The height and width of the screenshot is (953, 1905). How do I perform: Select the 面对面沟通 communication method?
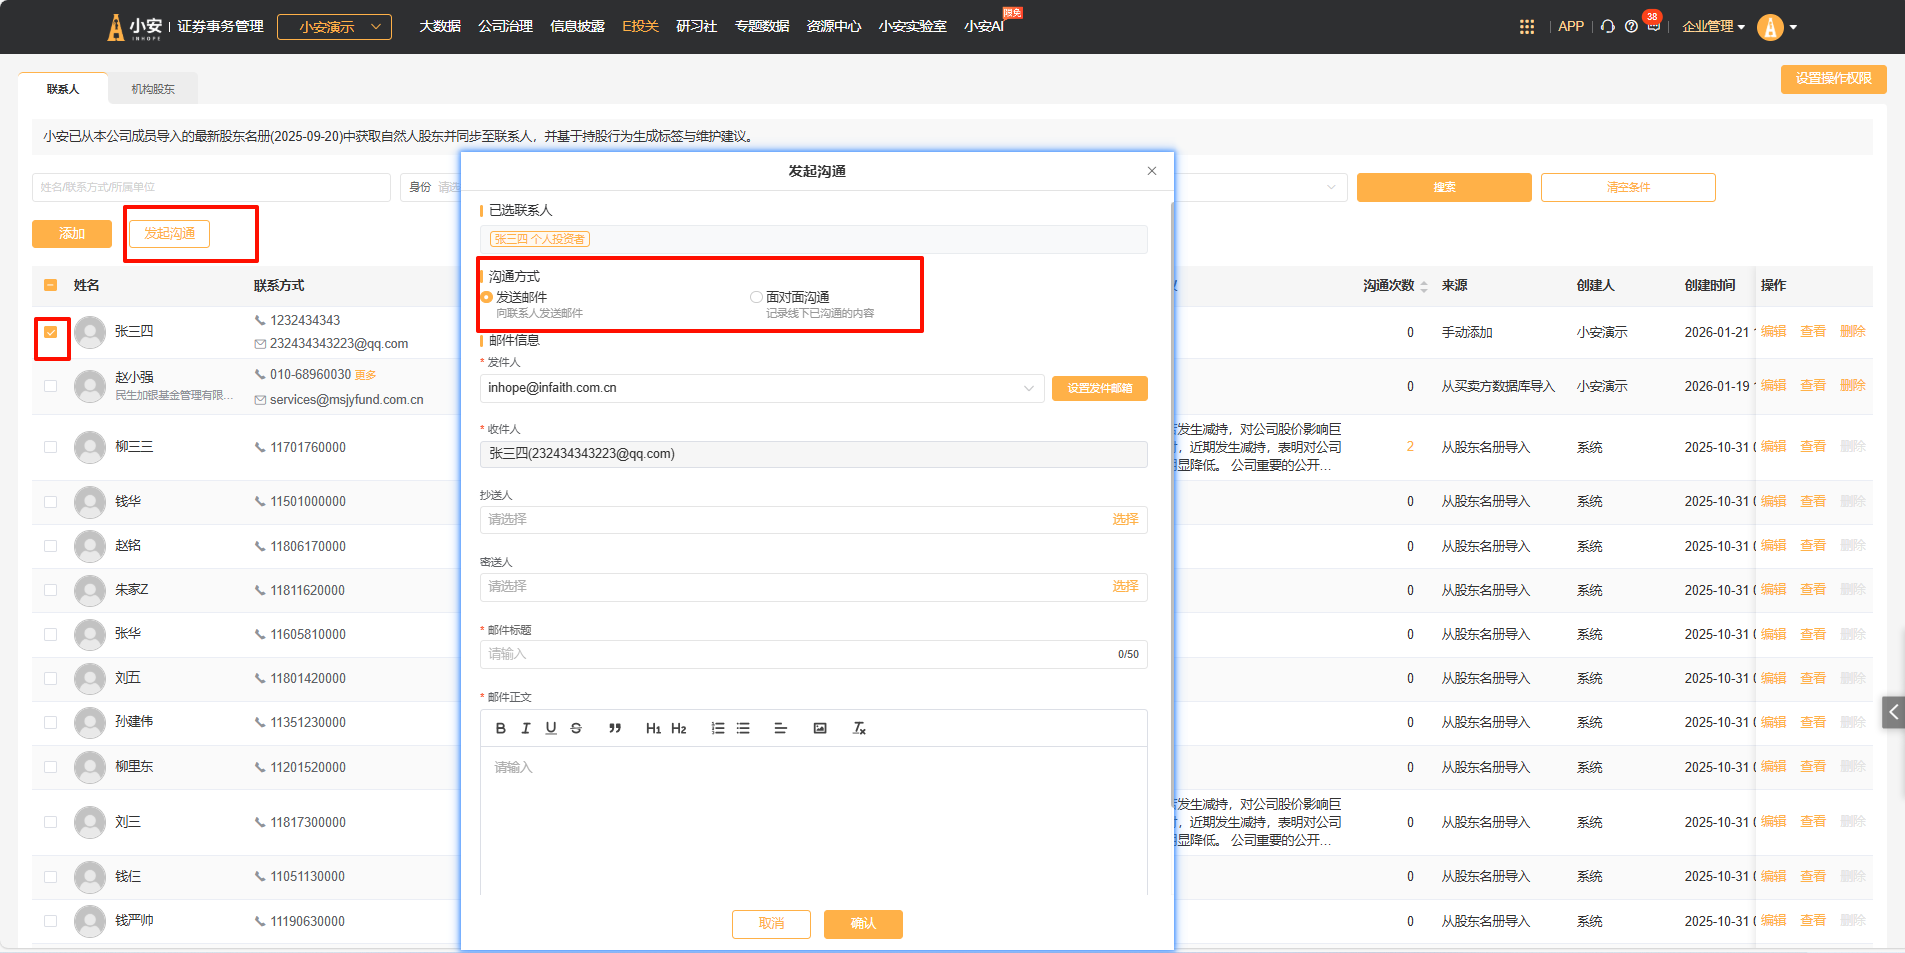pos(756,297)
